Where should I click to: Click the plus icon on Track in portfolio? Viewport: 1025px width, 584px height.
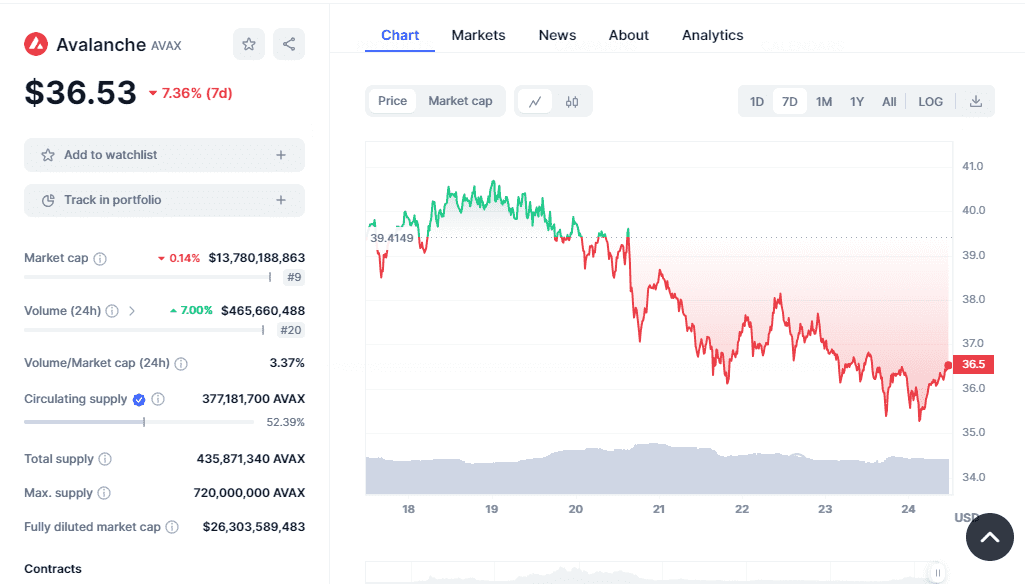[281, 200]
